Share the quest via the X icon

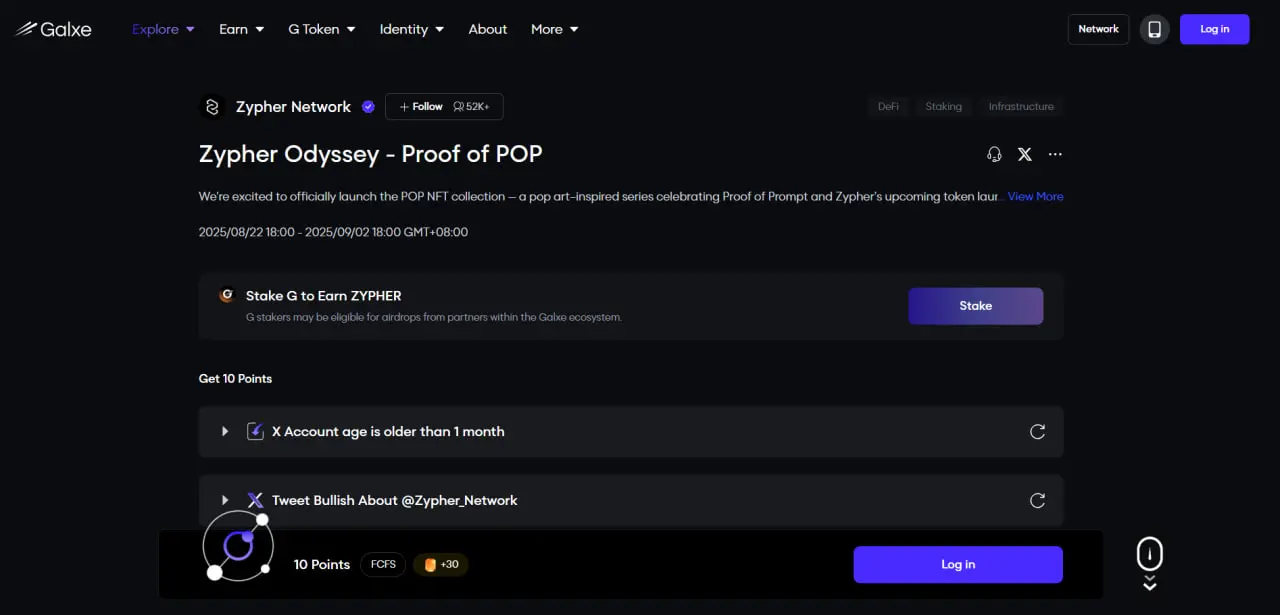pos(1025,154)
